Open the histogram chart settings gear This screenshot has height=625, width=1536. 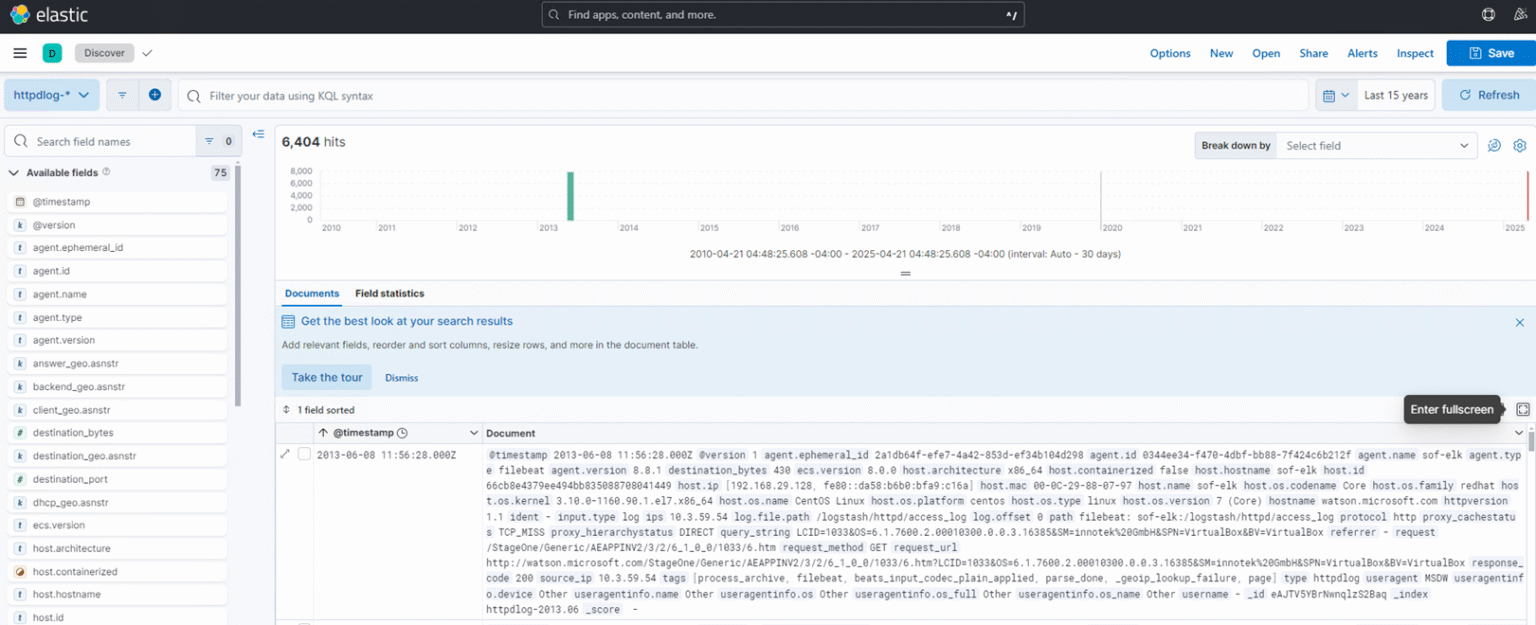1520,145
